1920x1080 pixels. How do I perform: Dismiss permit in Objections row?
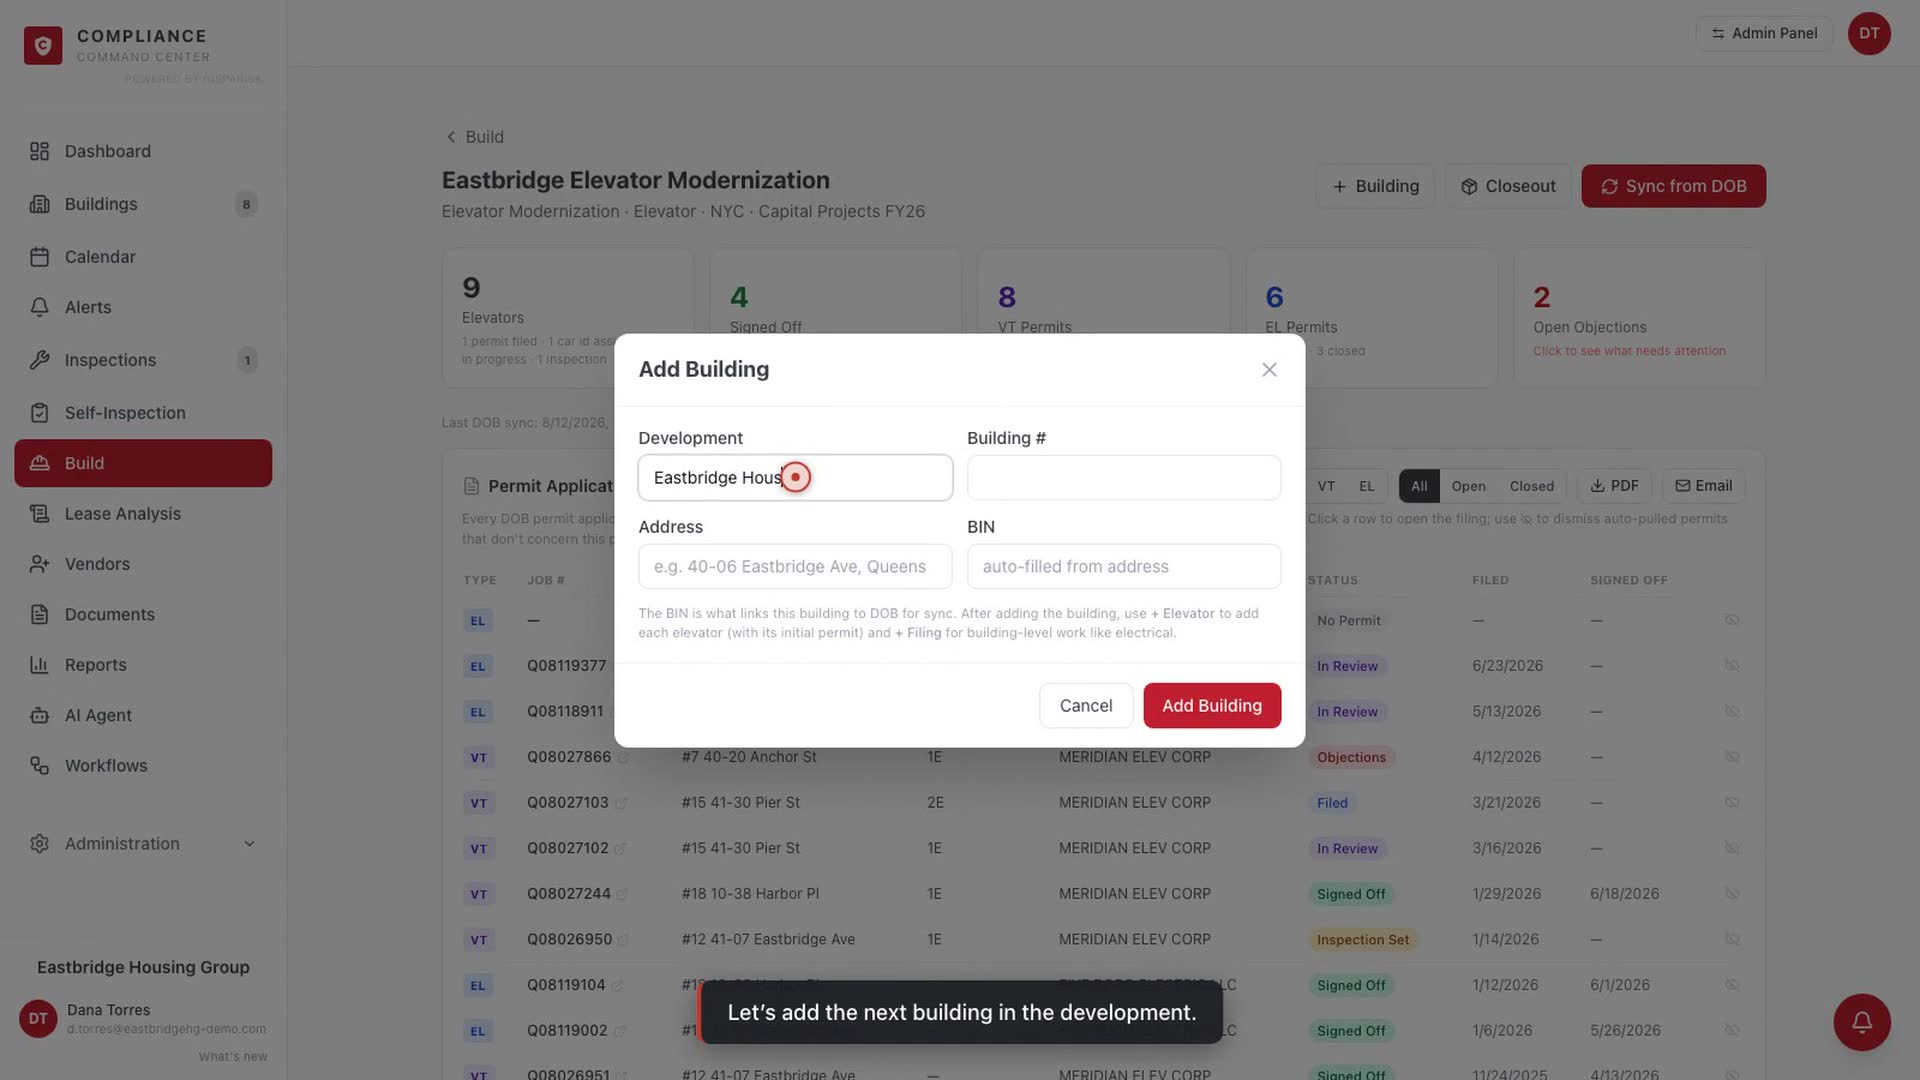pos(1732,757)
